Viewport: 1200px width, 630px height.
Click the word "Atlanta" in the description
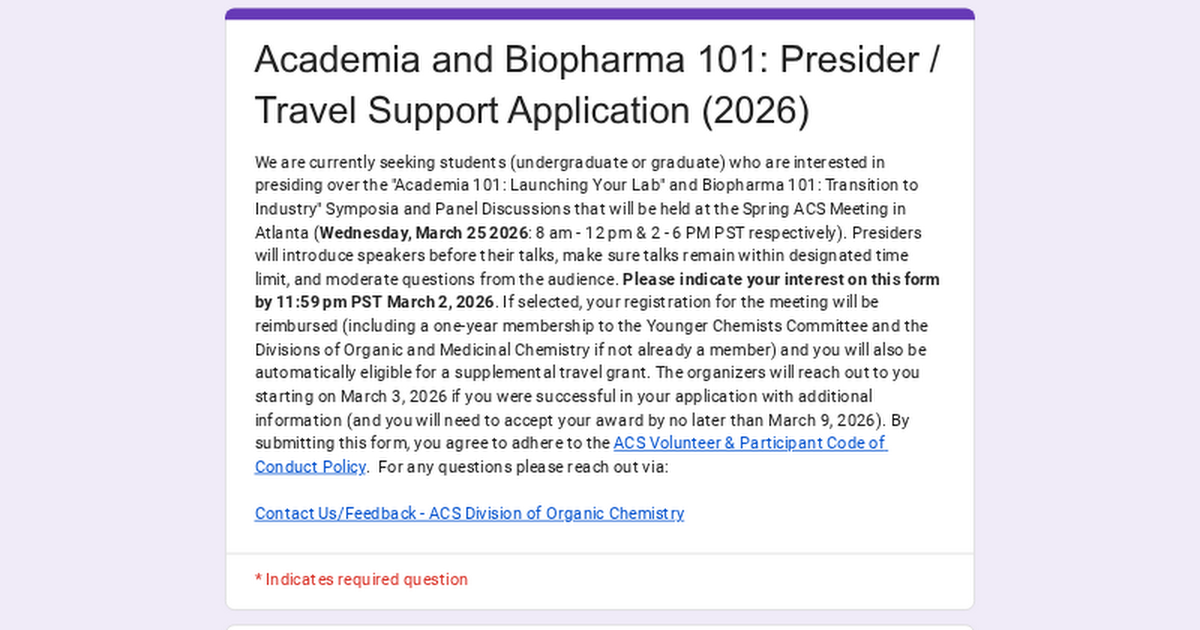point(282,233)
